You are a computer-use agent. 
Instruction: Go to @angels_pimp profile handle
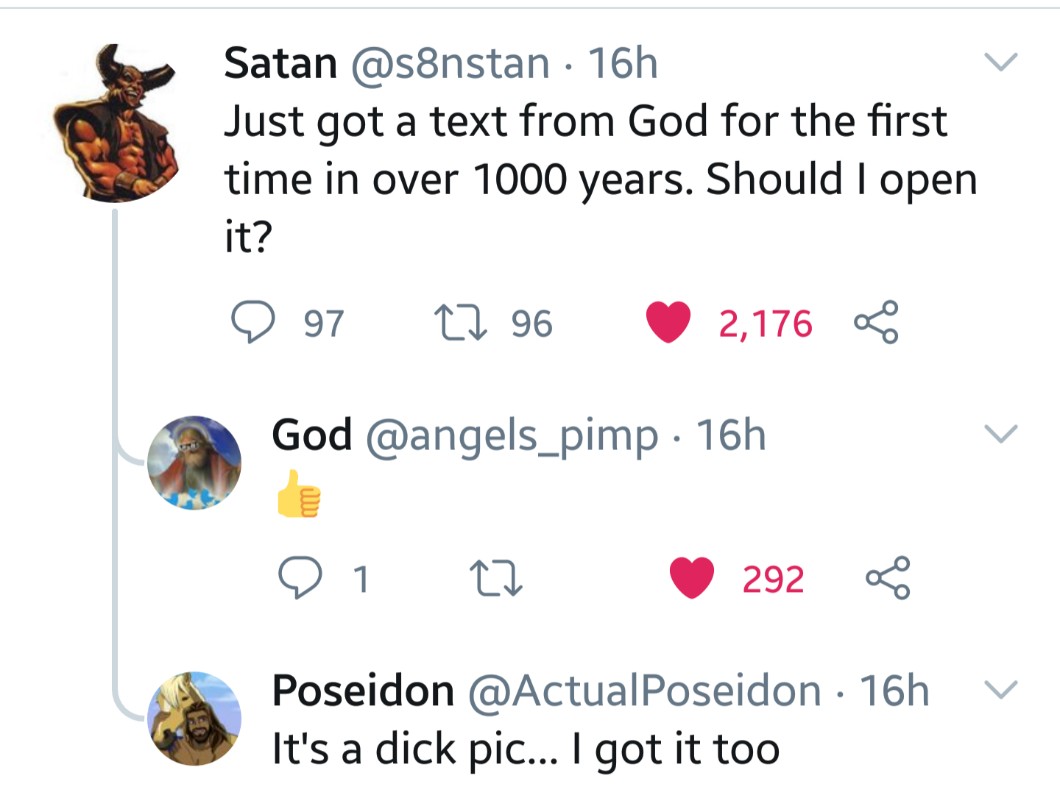(x=514, y=435)
